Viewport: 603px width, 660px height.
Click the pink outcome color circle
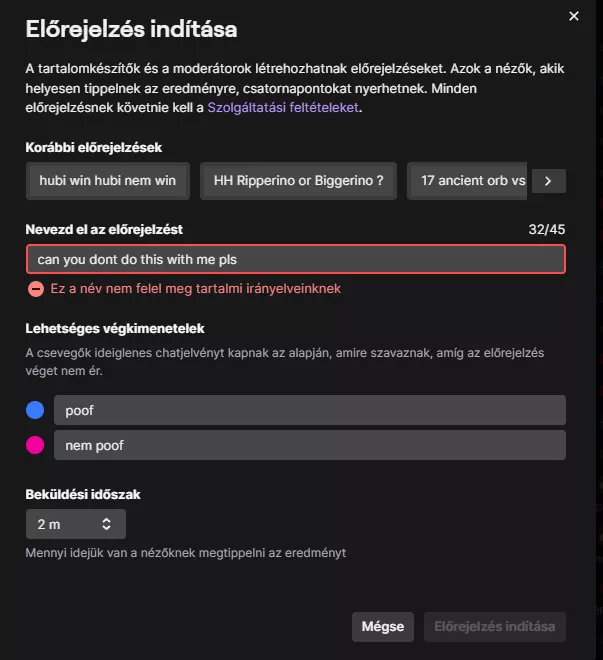tap(36, 445)
